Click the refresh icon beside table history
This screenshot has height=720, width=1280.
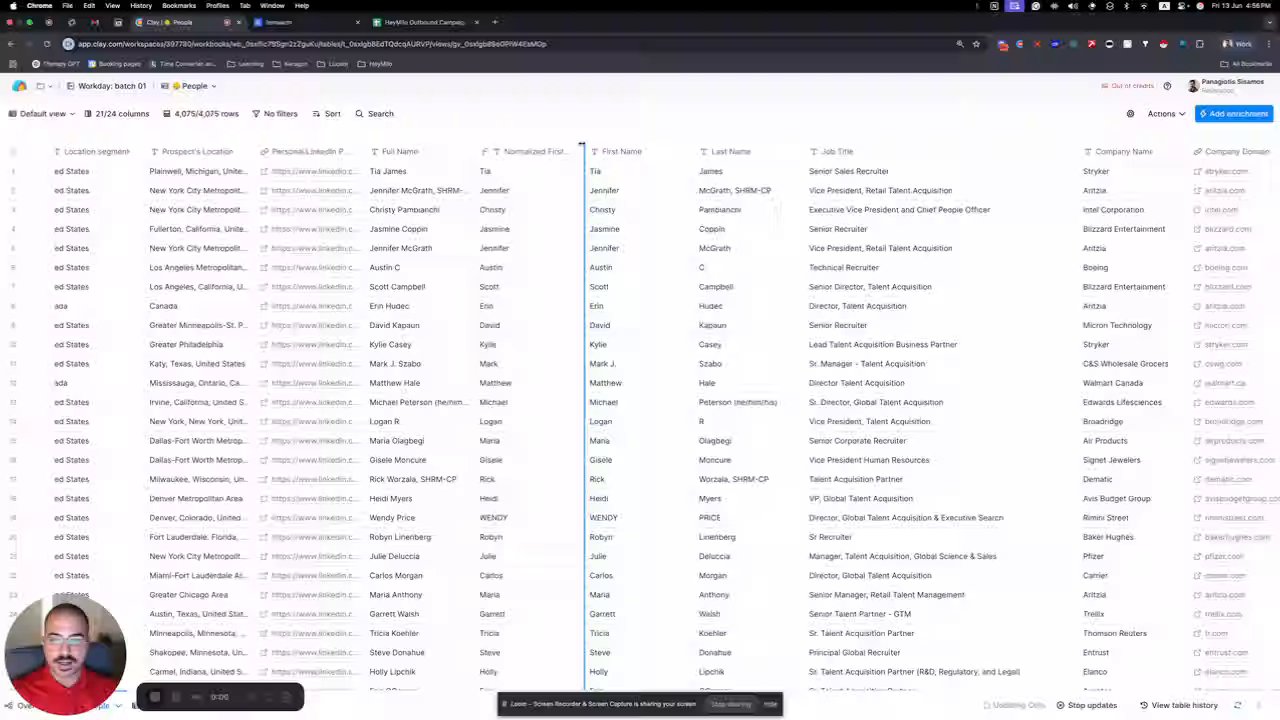tap(1237, 706)
